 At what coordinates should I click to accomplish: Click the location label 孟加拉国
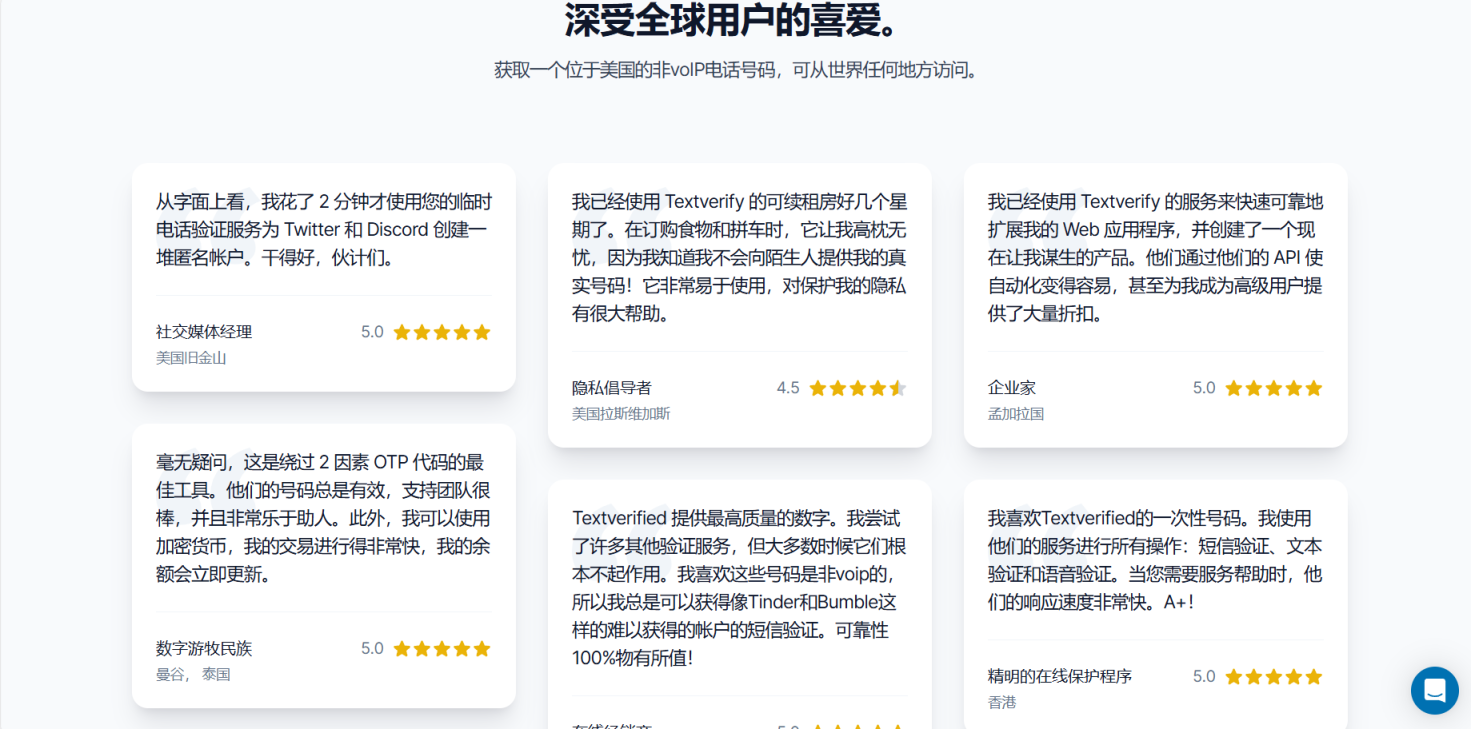coord(1016,414)
